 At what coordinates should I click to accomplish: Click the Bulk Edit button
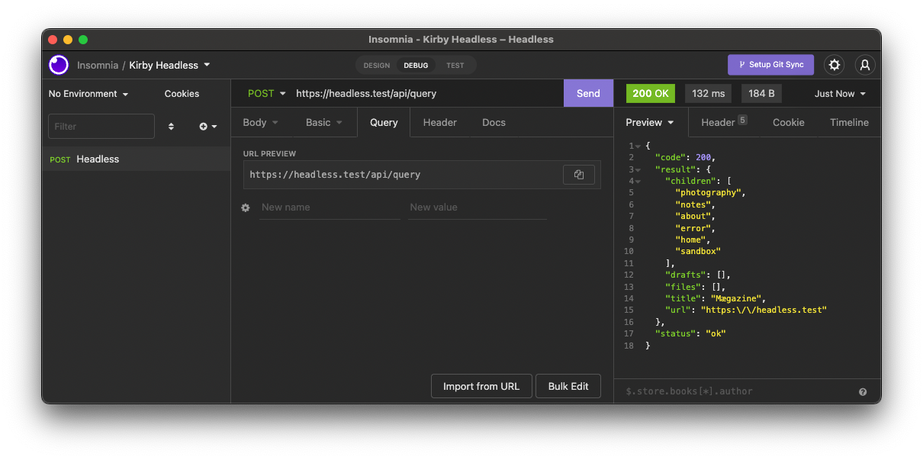point(568,387)
